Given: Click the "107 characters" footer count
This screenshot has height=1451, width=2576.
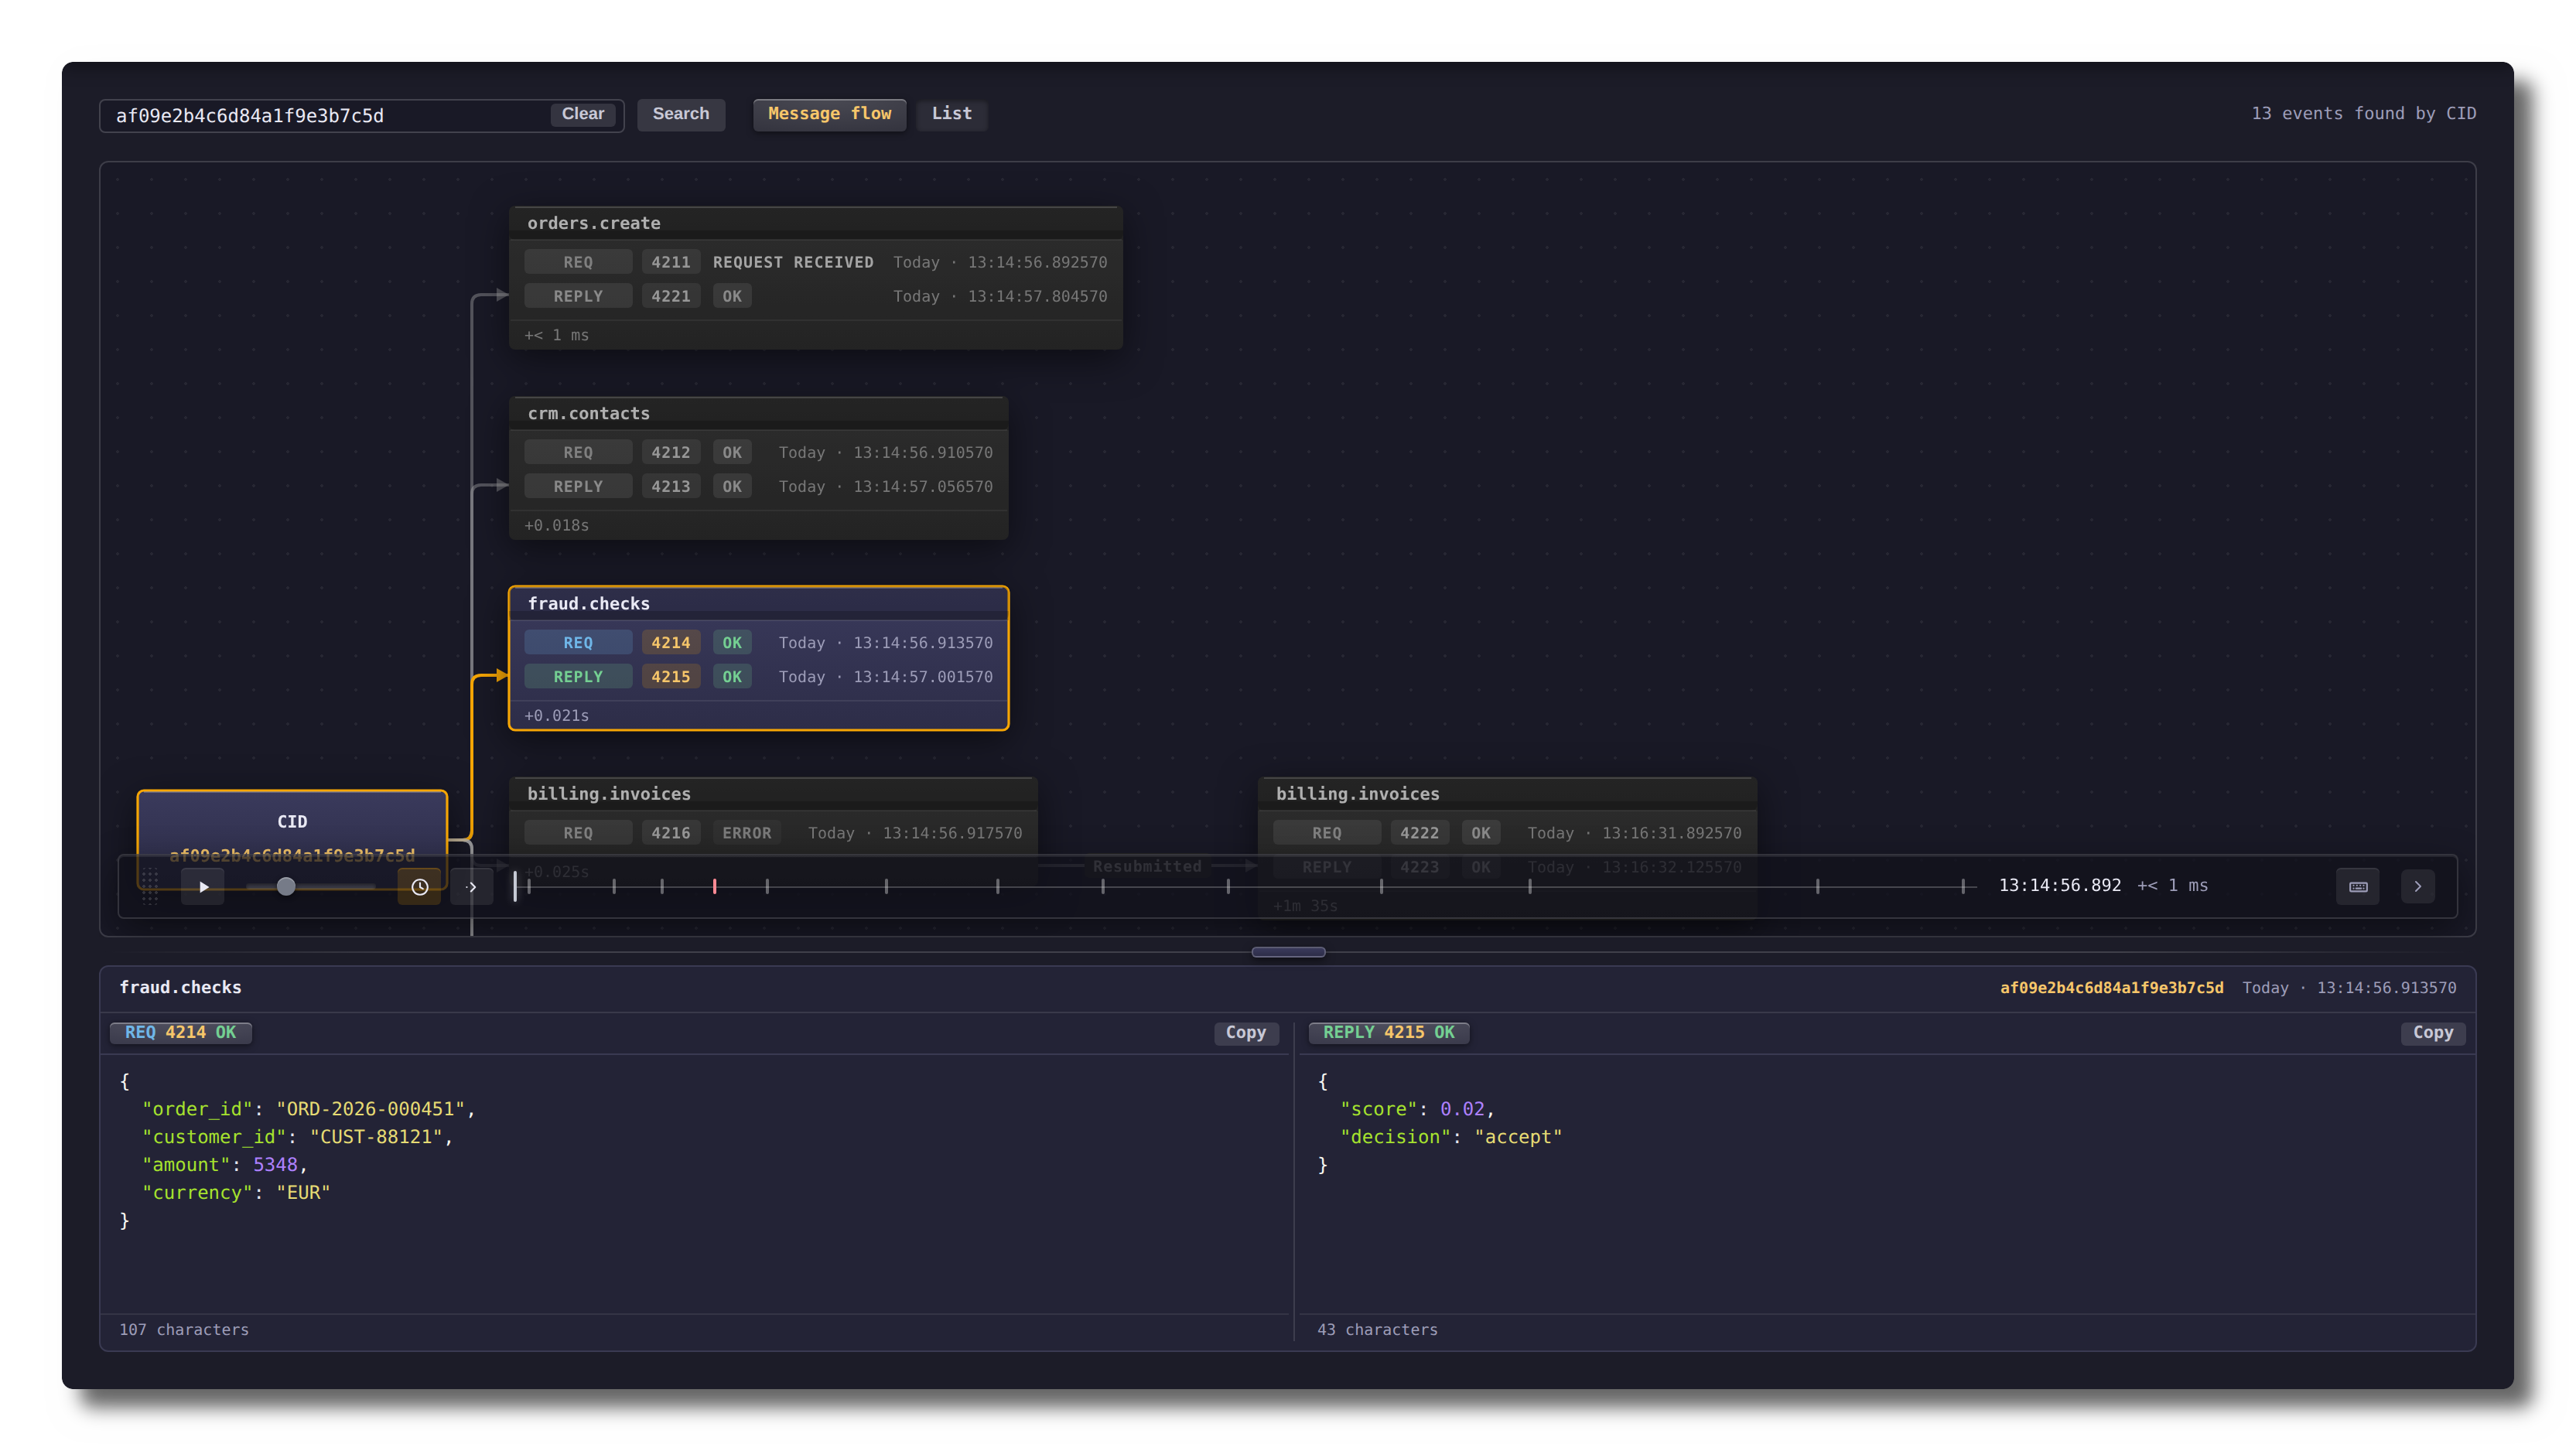Looking at the screenshot, I should [x=184, y=1329].
